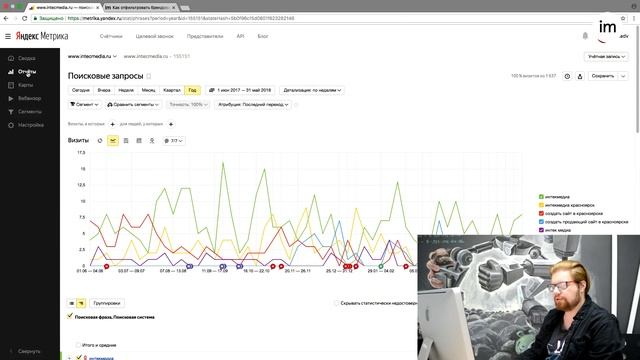Image resolution: width=640 pixels, height=360 pixels.
Task: Open Вебвизор in the sidebar
Action: (x=29, y=98)
